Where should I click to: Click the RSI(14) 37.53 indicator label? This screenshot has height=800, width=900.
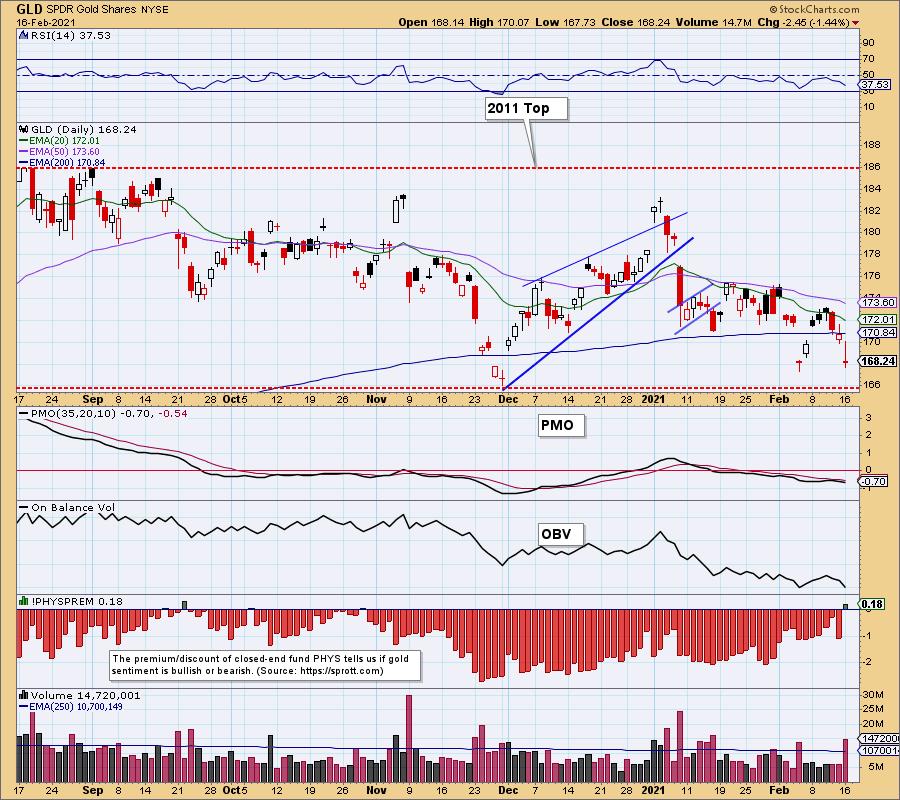71,35
